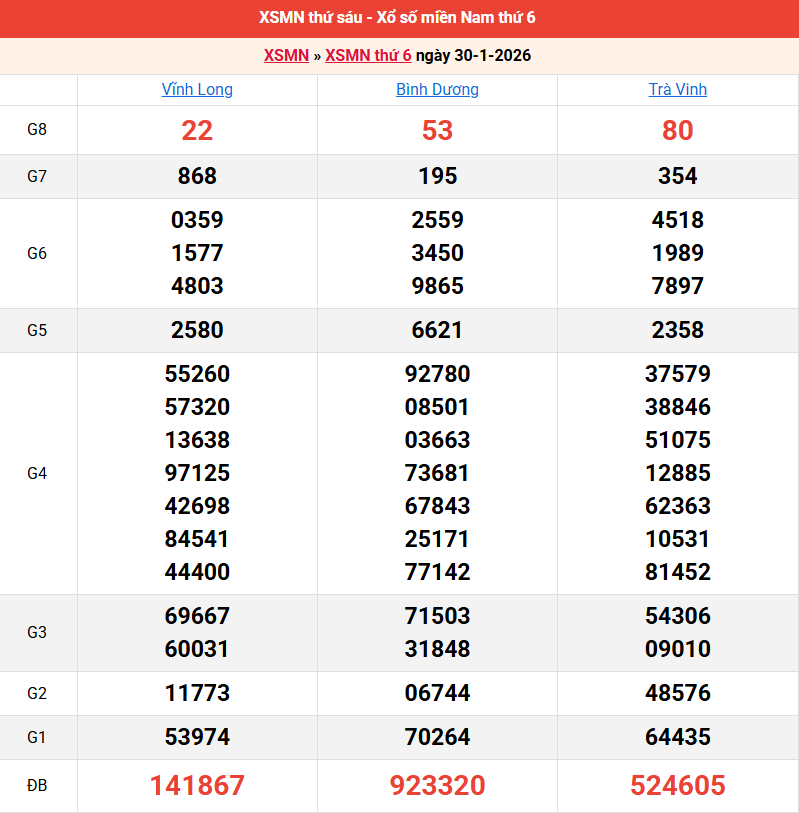The width and height of the screenshot is (799, 813).
Task: Click the date text ngày 30-1-2026
Action: click(x=473, y=56)
